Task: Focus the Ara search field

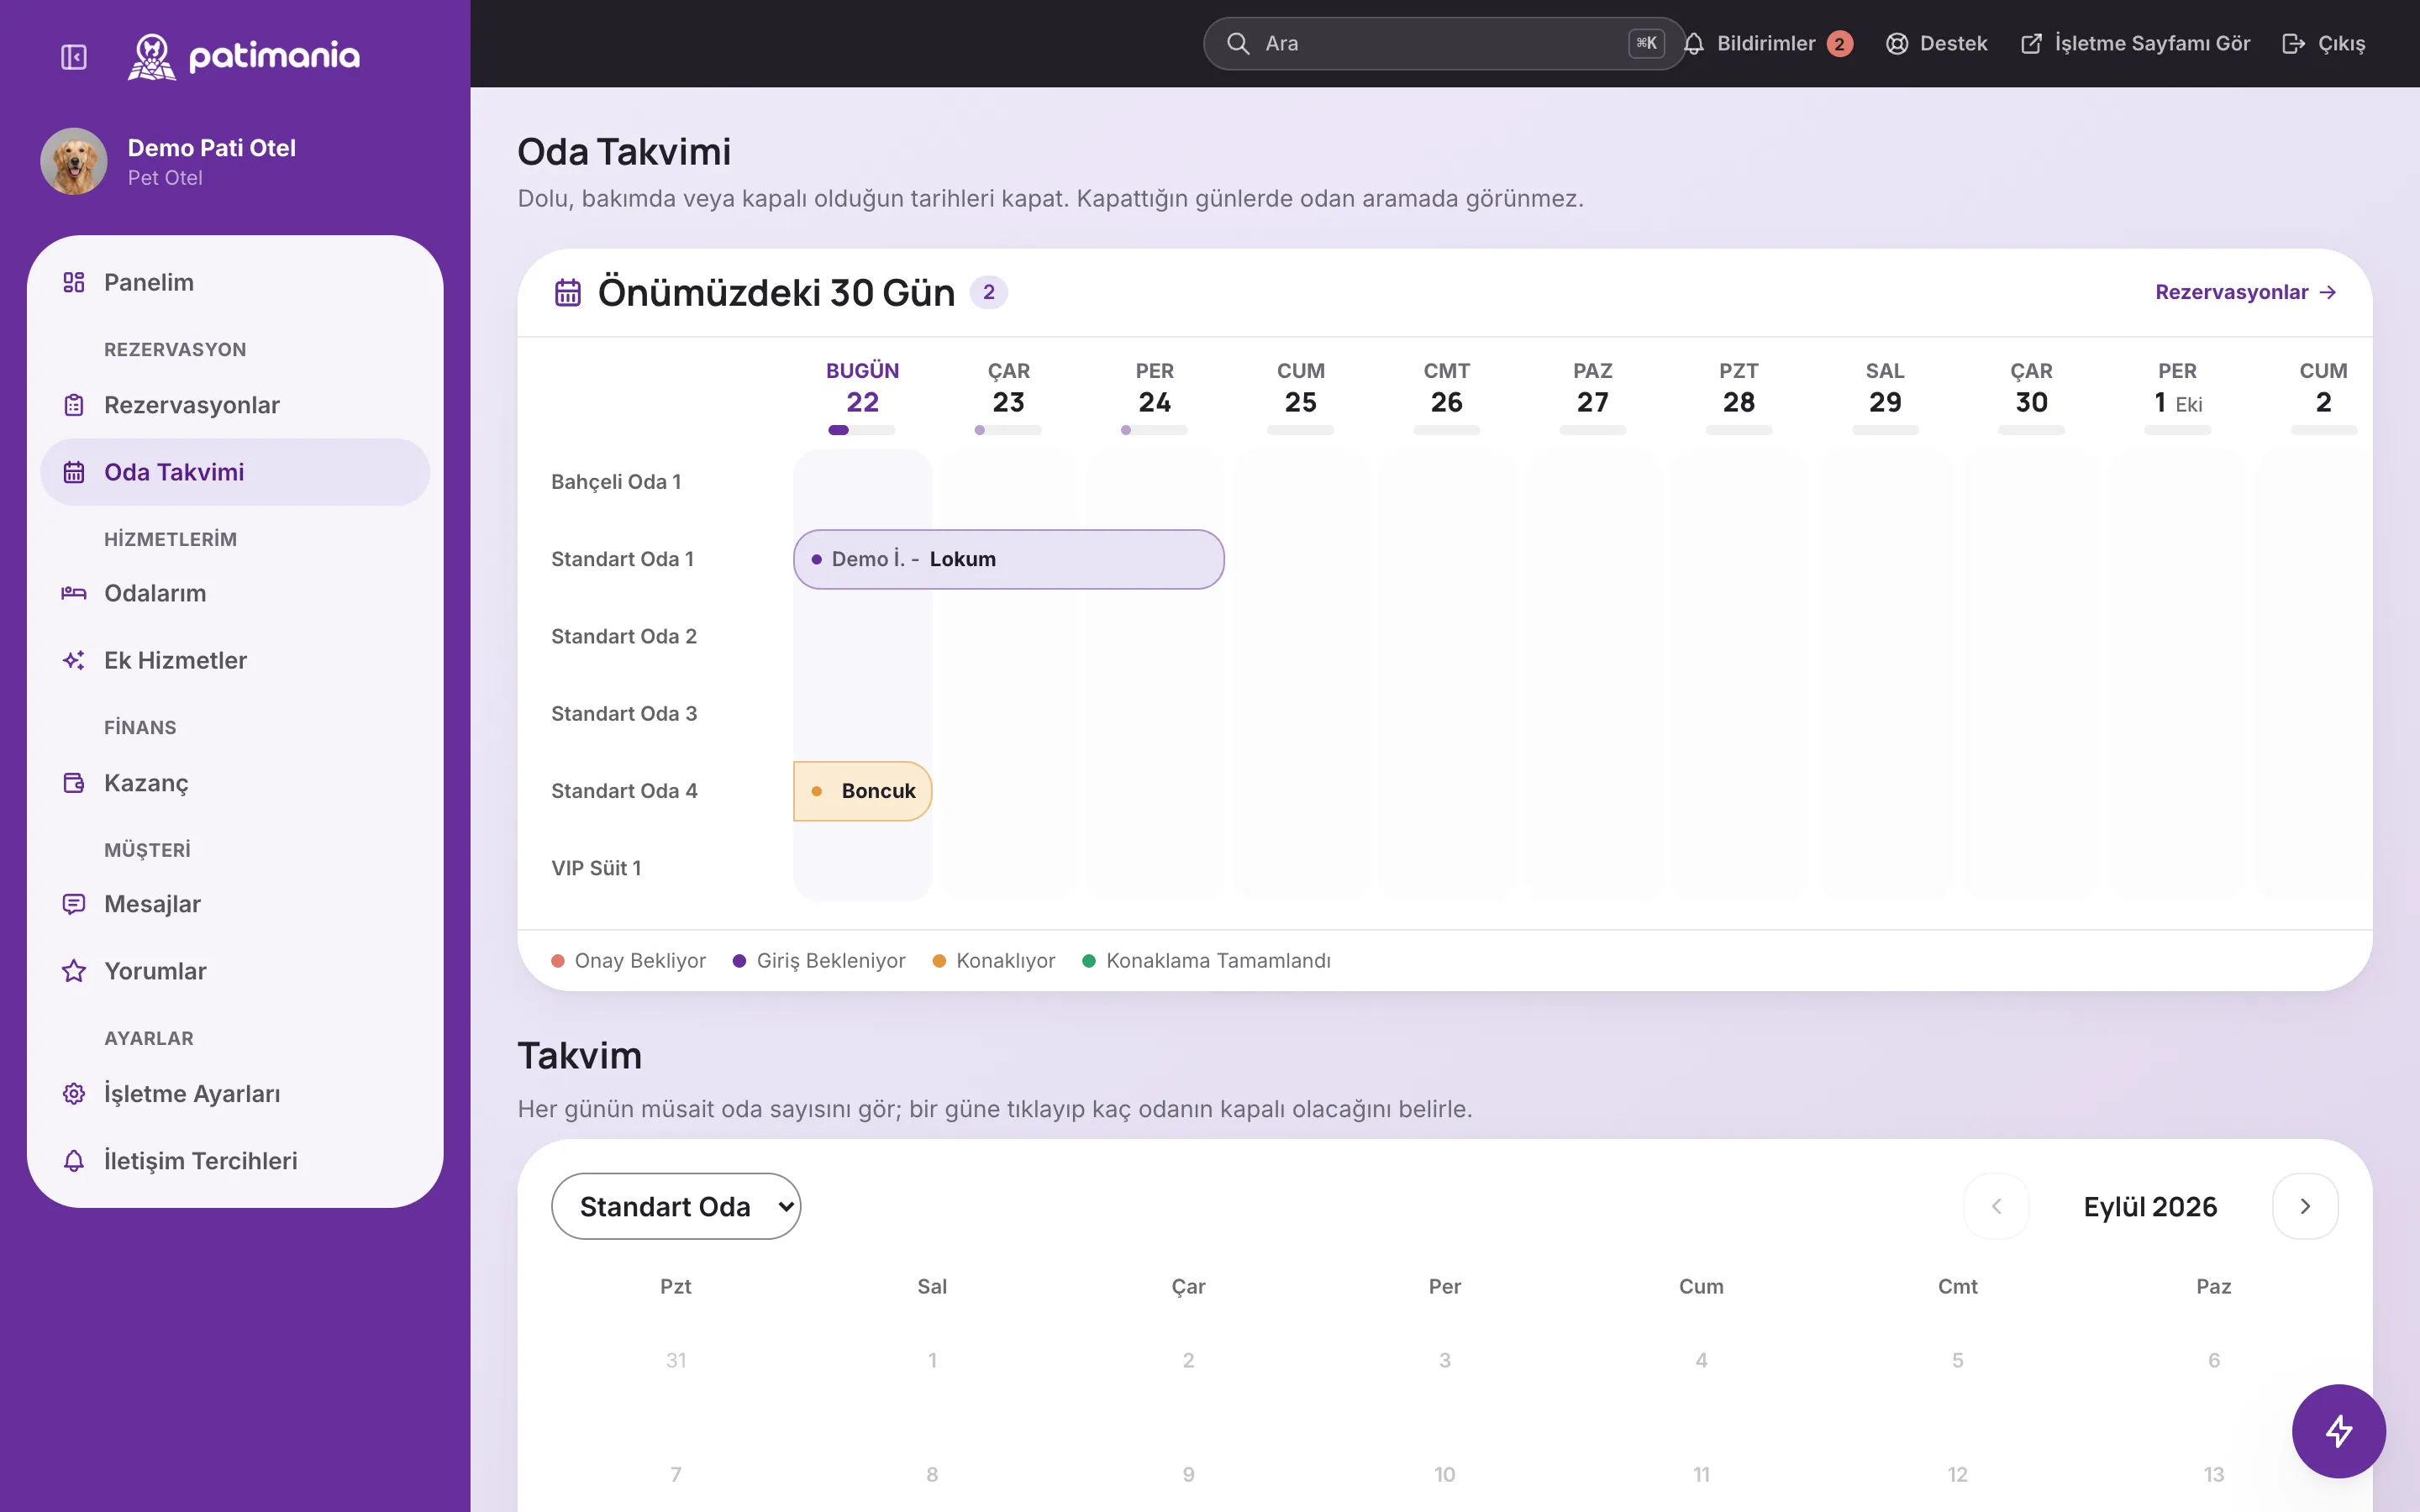Action: point(1444,43)
